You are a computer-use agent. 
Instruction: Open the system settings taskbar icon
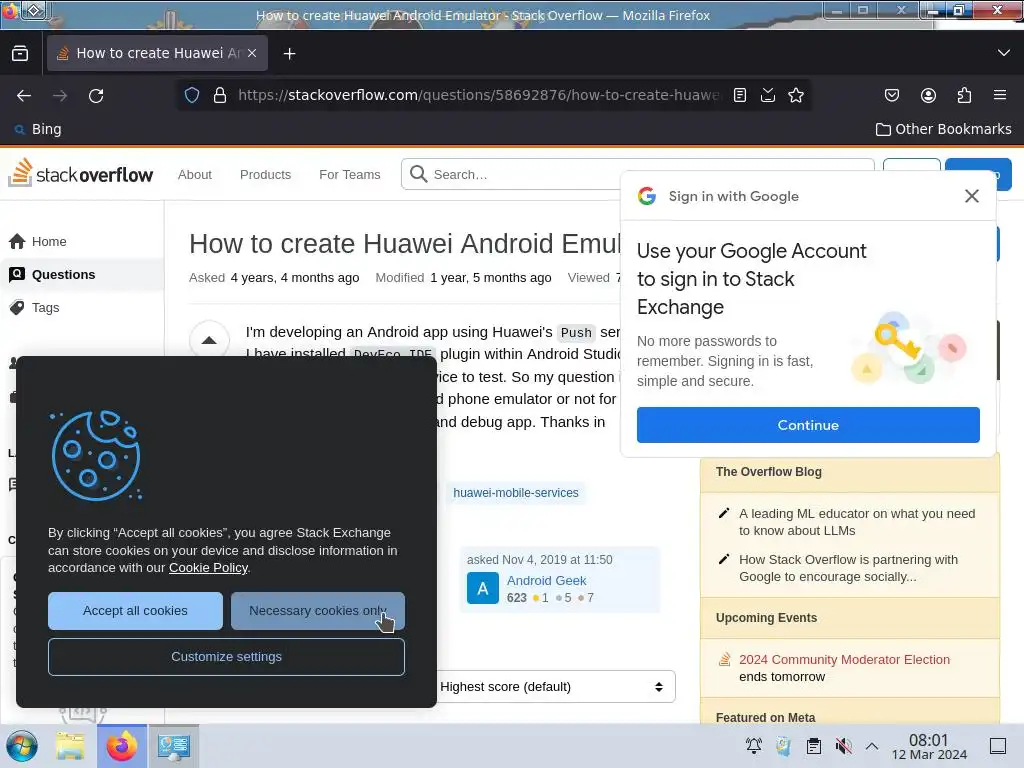pyautogui.click(x=174, y=746)
